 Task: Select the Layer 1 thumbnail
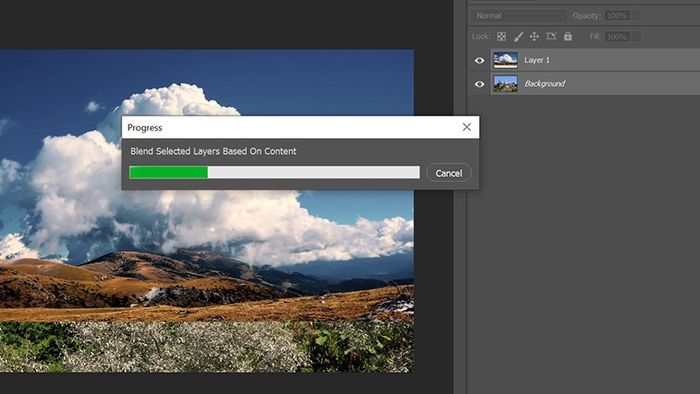505,60
